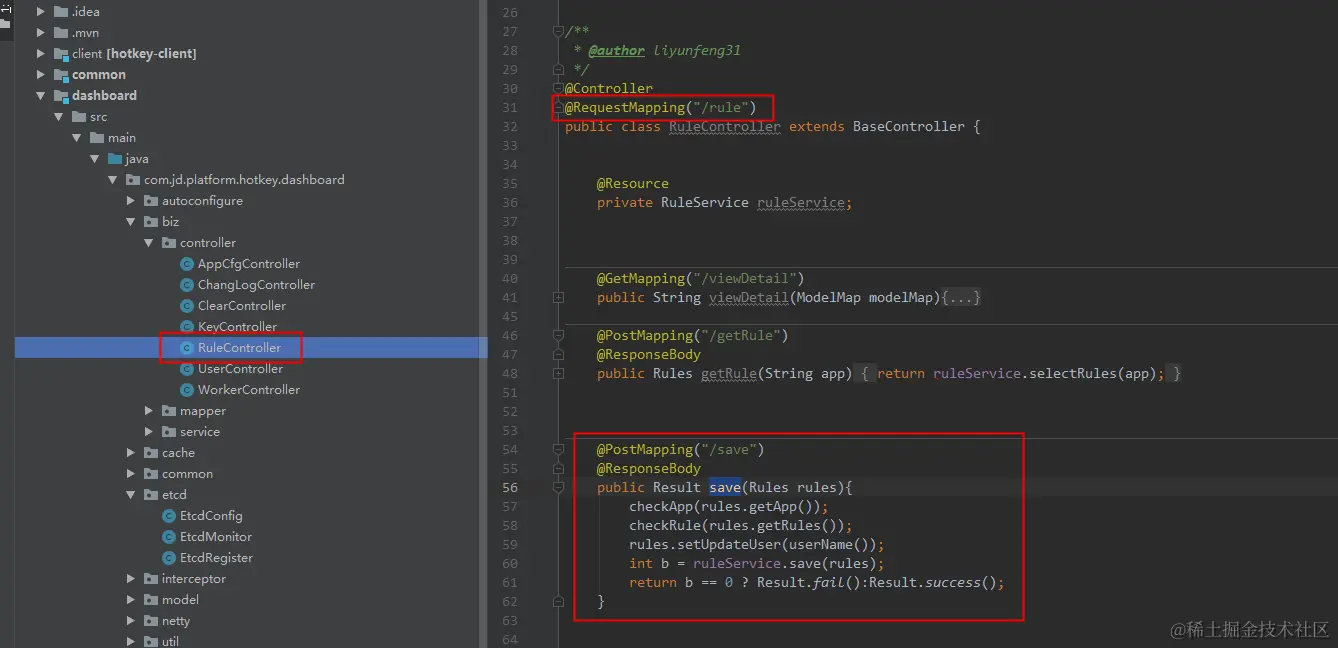The width and height of the screenshot is (1338, 648).
Task: Click the EtcdMonitor class icon
Action: coord(168,537)
